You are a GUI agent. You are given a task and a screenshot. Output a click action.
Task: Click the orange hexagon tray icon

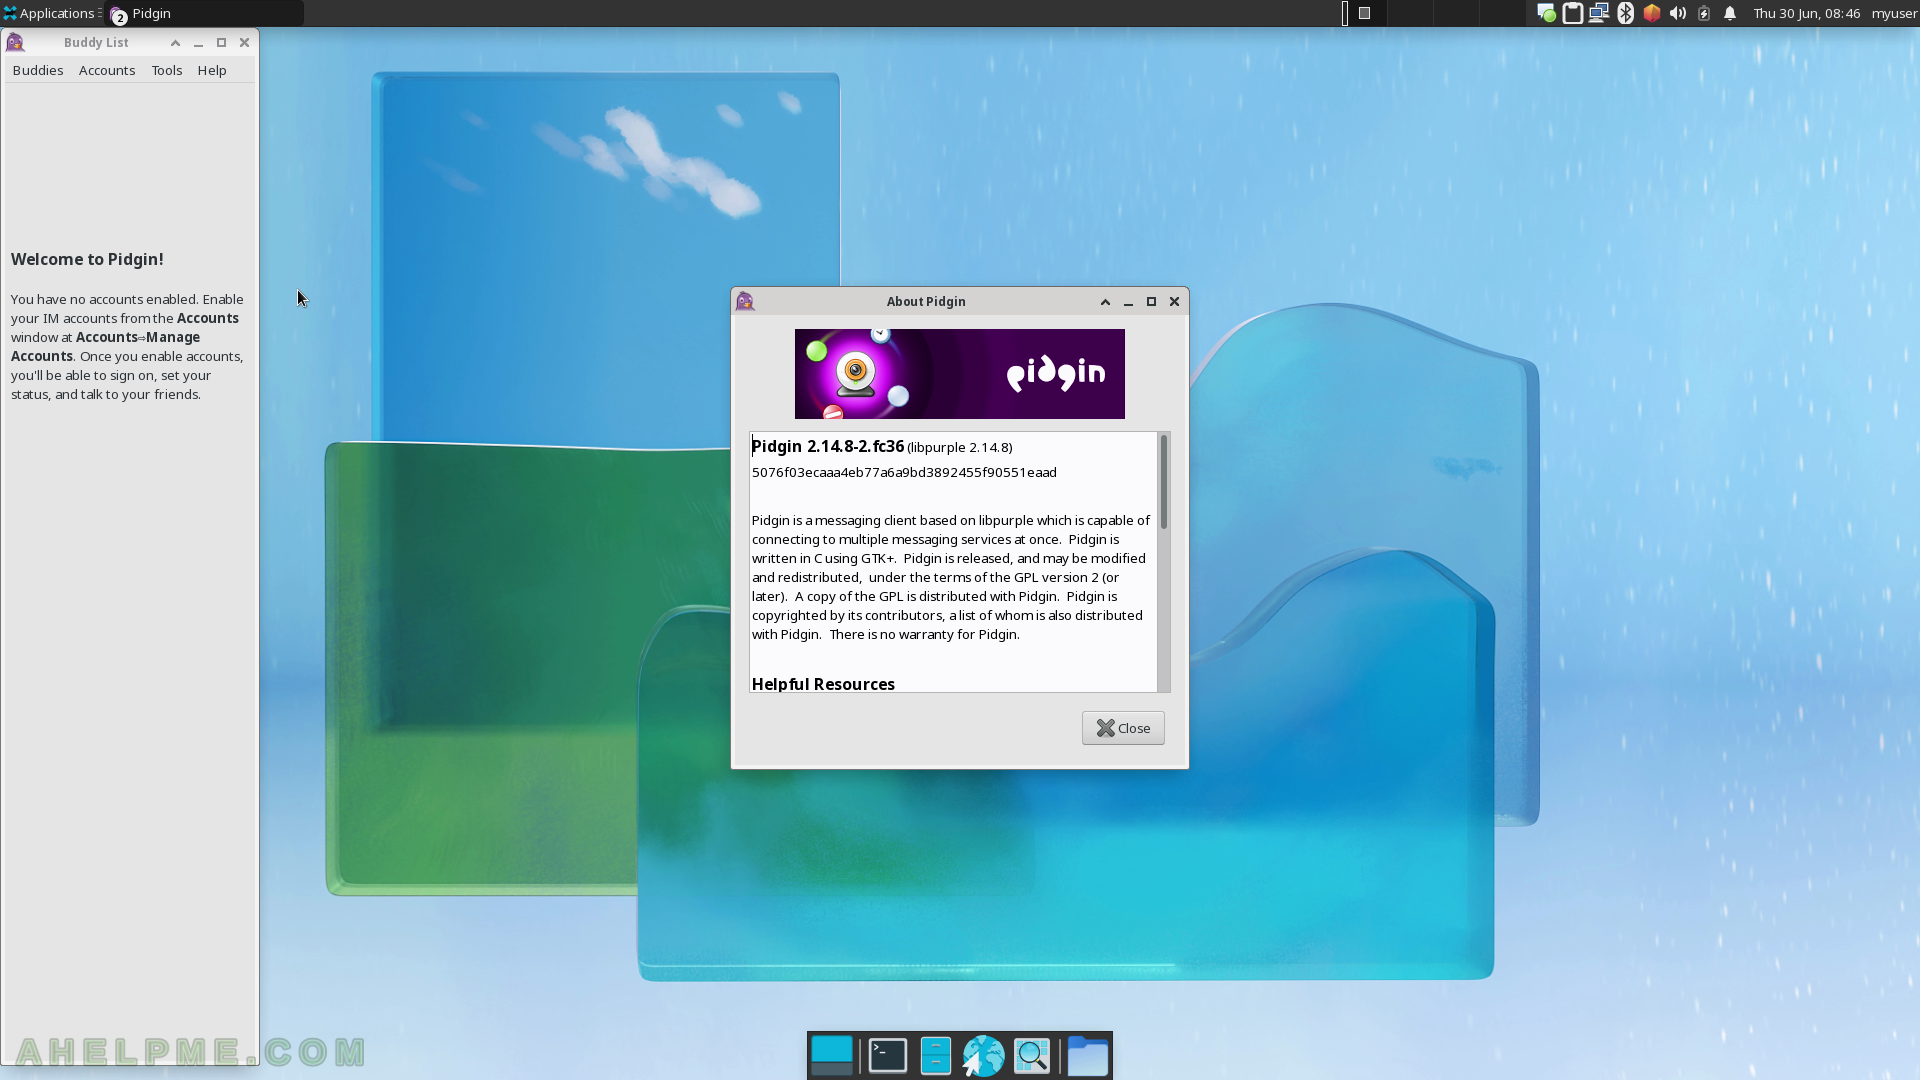1652,13
